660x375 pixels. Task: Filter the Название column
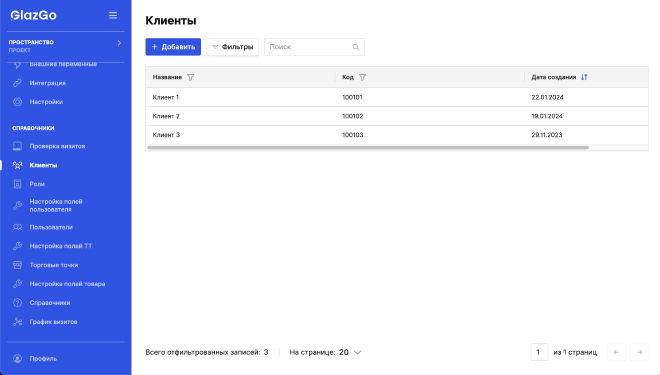(x=191, y=77)
